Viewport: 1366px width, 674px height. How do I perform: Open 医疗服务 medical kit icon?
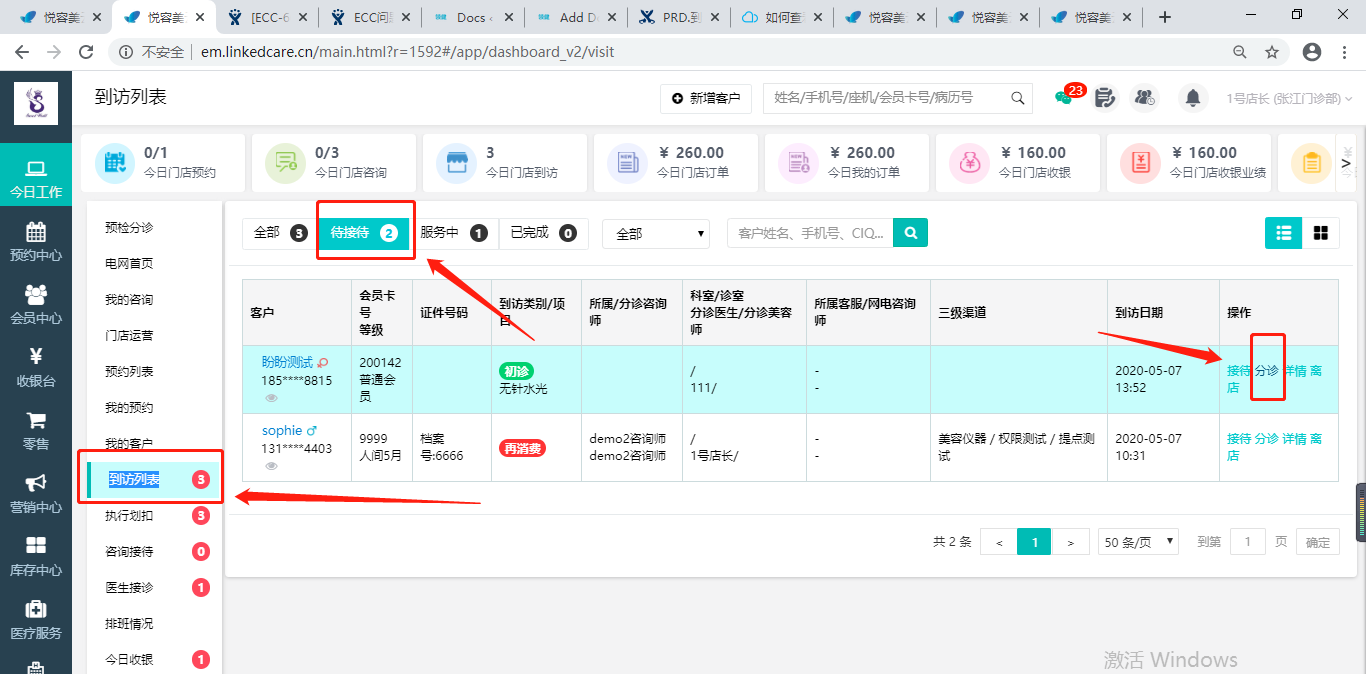click(36, 608)
